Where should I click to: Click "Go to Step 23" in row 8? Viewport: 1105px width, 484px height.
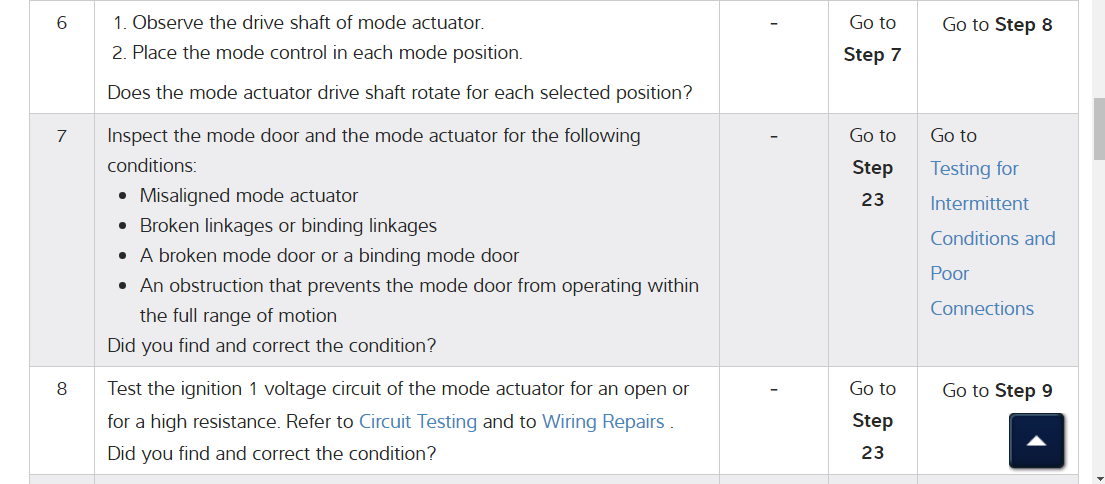(x=872, y=420)
